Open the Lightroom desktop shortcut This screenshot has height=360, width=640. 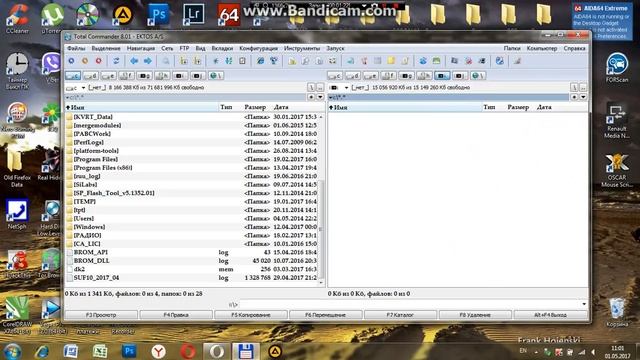click(193, 16)
